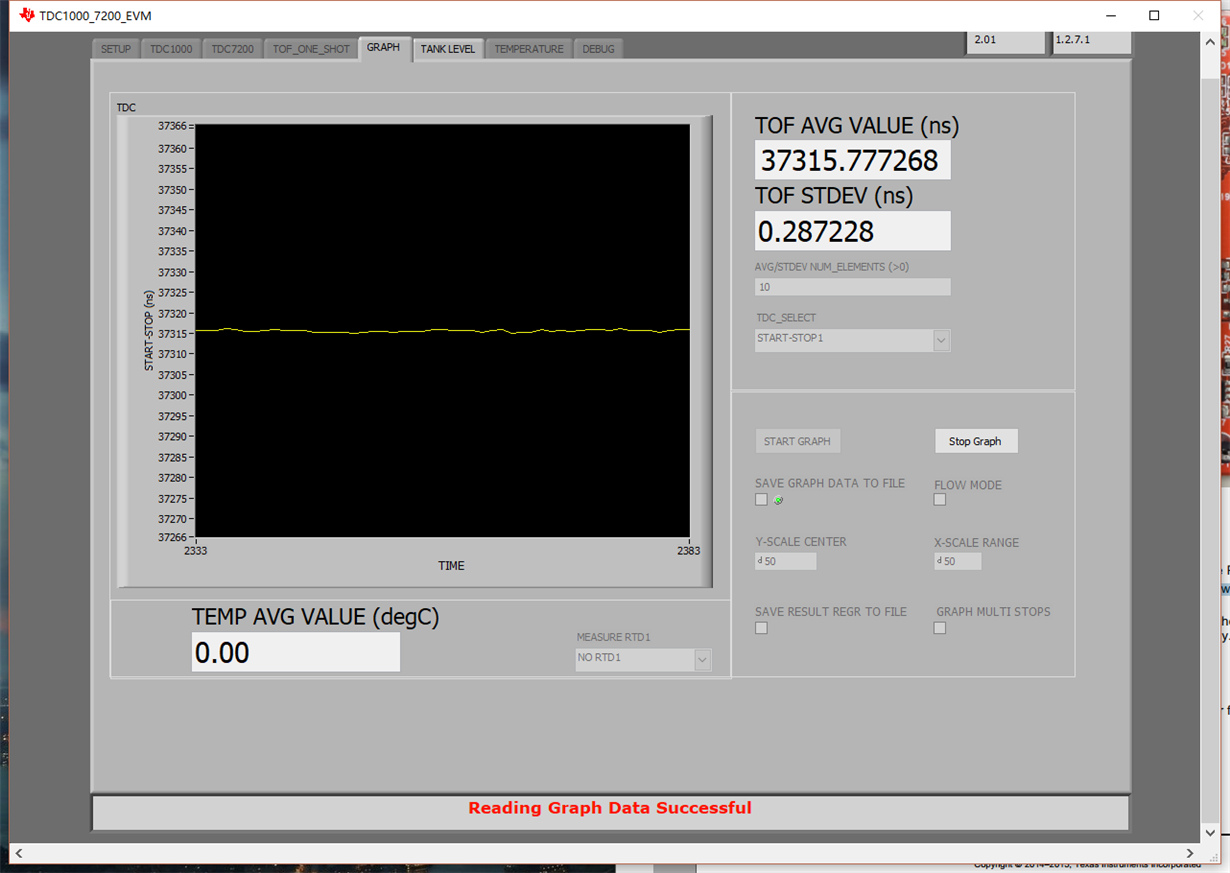This screenshot has width=1230, height=873.
Task: Switch to TANK LEVEL tab
Action: (448, 49)
